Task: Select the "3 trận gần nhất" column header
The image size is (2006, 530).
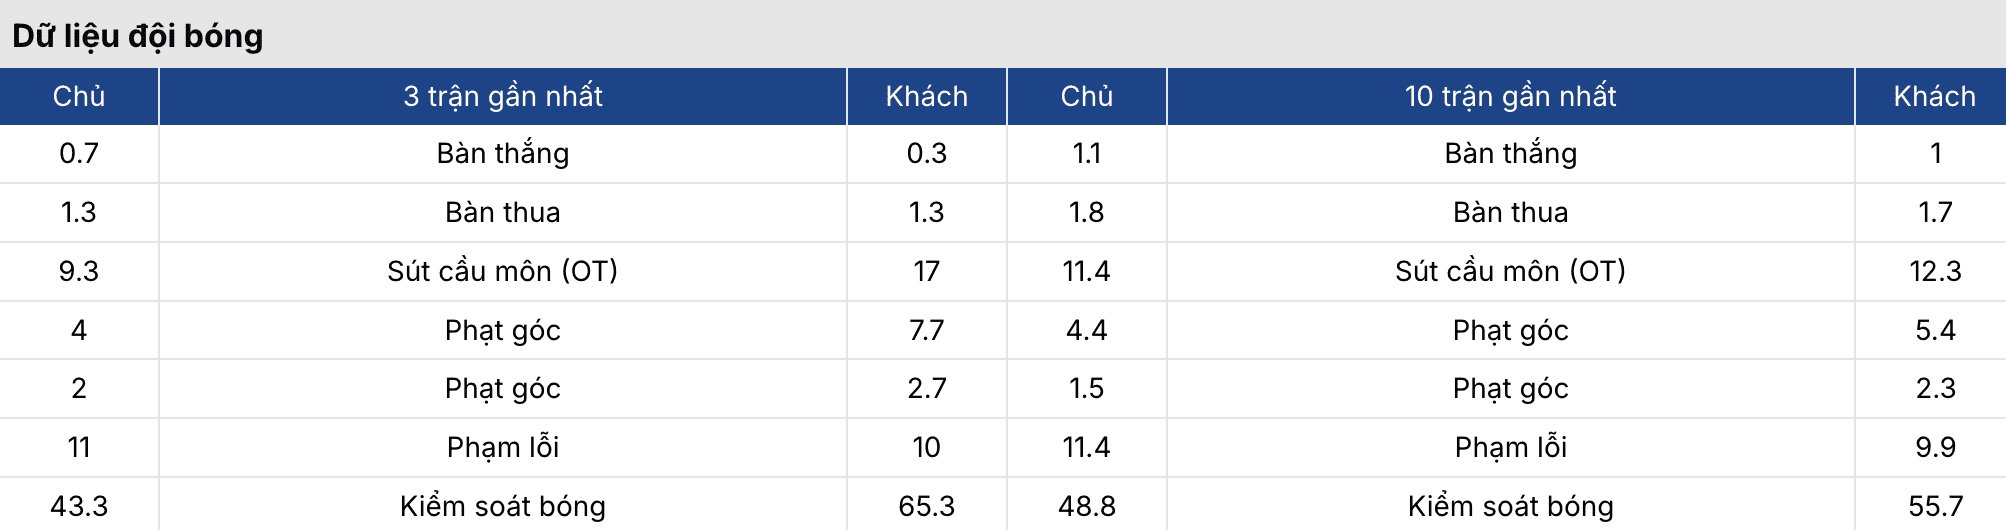Action: (x=502, y=96)
